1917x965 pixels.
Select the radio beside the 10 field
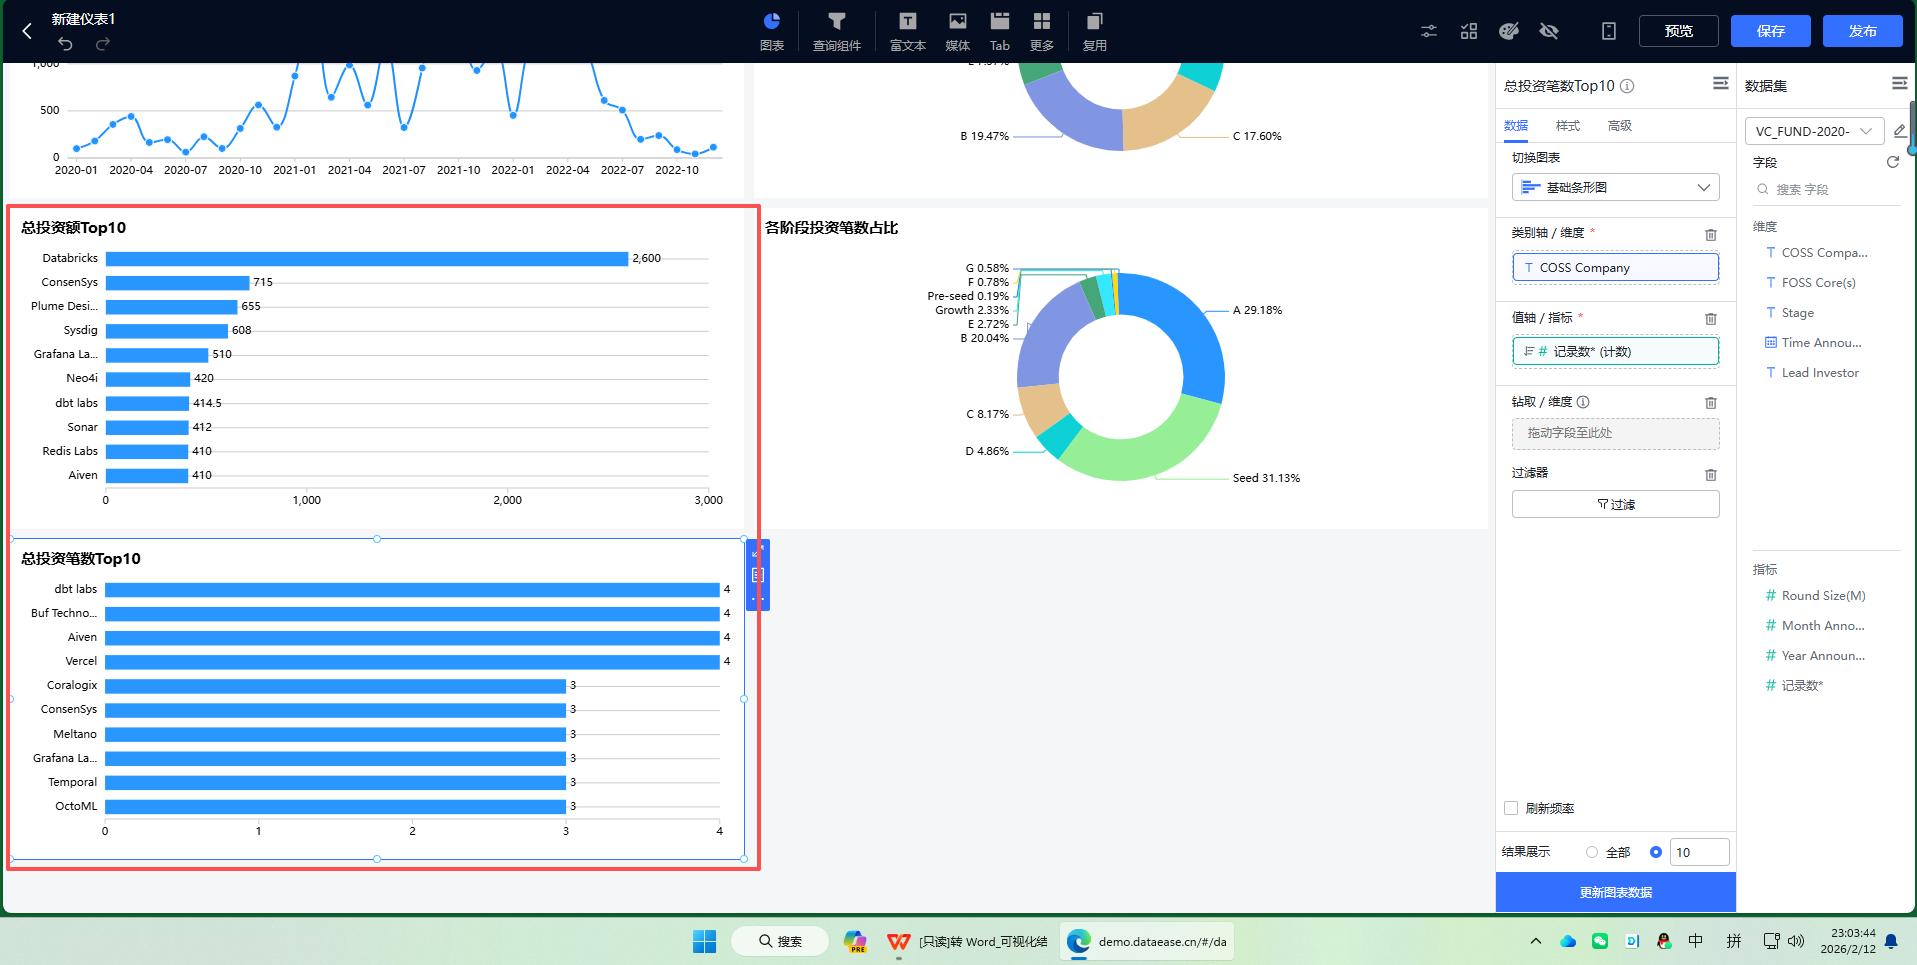1656,852
